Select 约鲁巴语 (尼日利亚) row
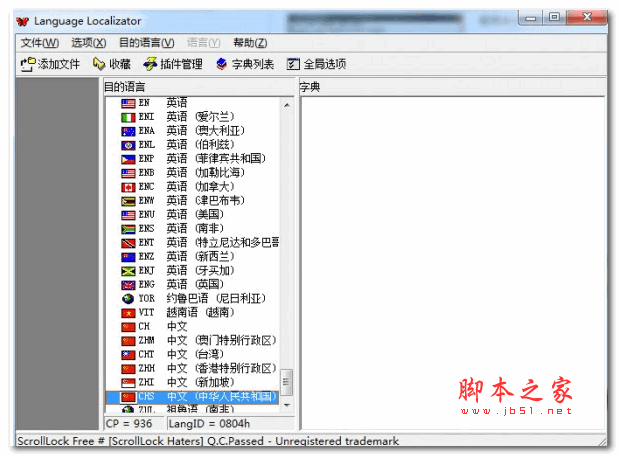Viewport: 619px width, 457px height. [193, 299]
